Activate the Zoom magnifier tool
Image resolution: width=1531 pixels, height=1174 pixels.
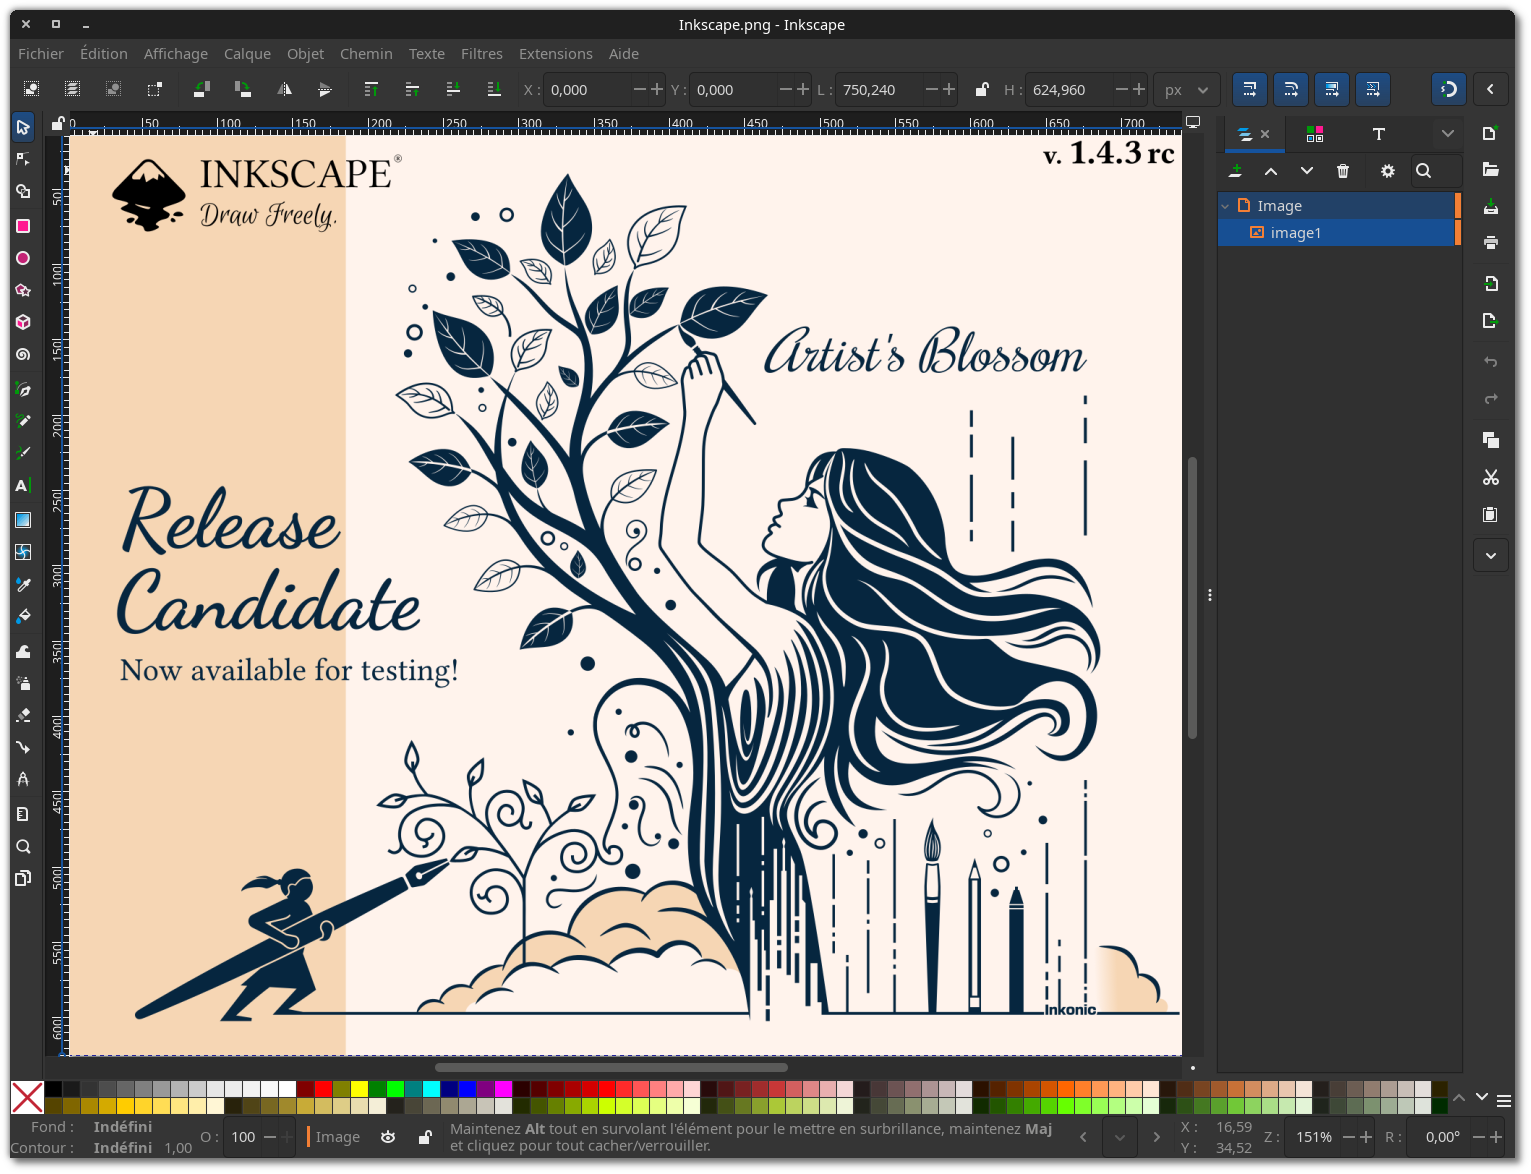click(23, 845)
